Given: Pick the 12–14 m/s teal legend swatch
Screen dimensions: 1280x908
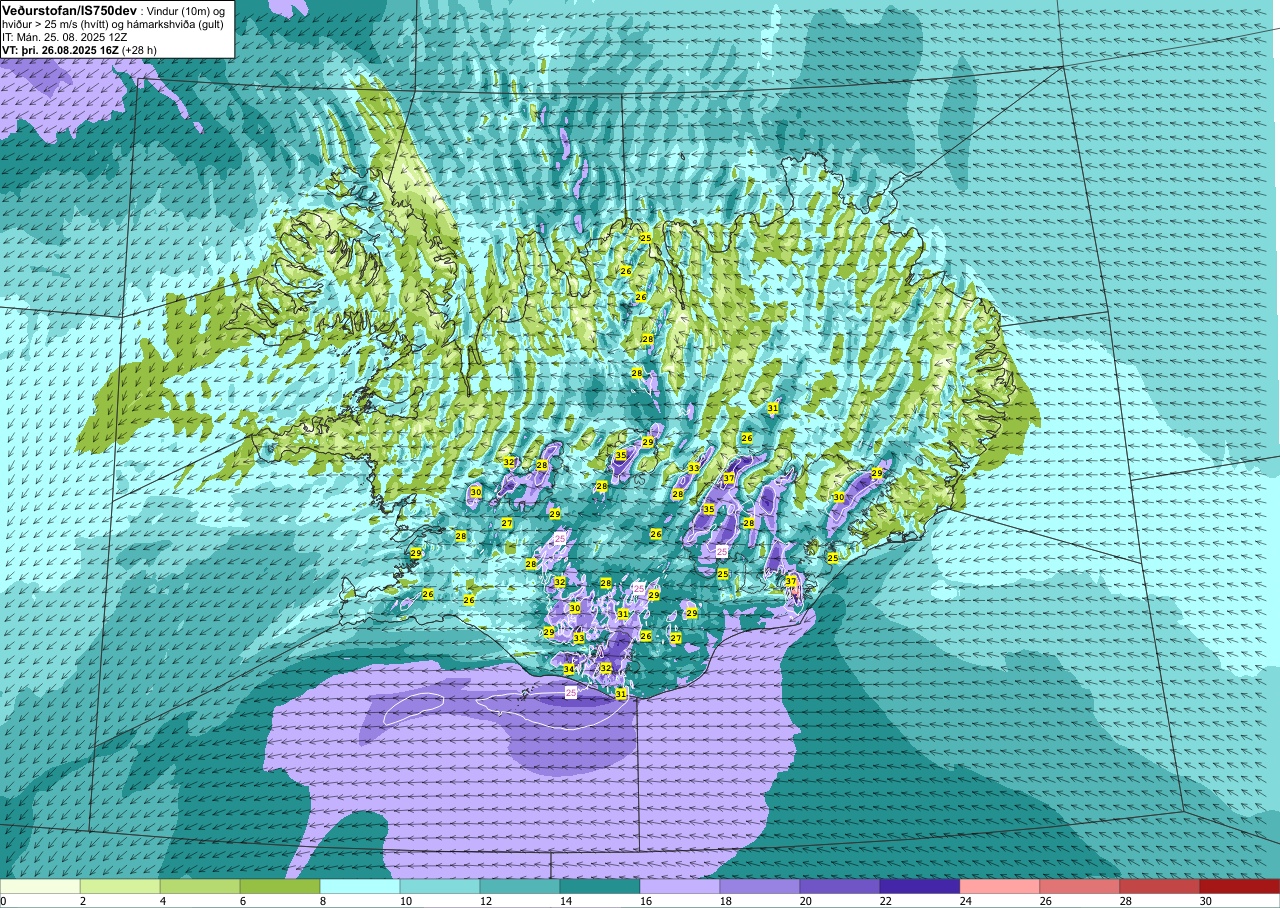Looking at the screenshot, I should 520,886.
